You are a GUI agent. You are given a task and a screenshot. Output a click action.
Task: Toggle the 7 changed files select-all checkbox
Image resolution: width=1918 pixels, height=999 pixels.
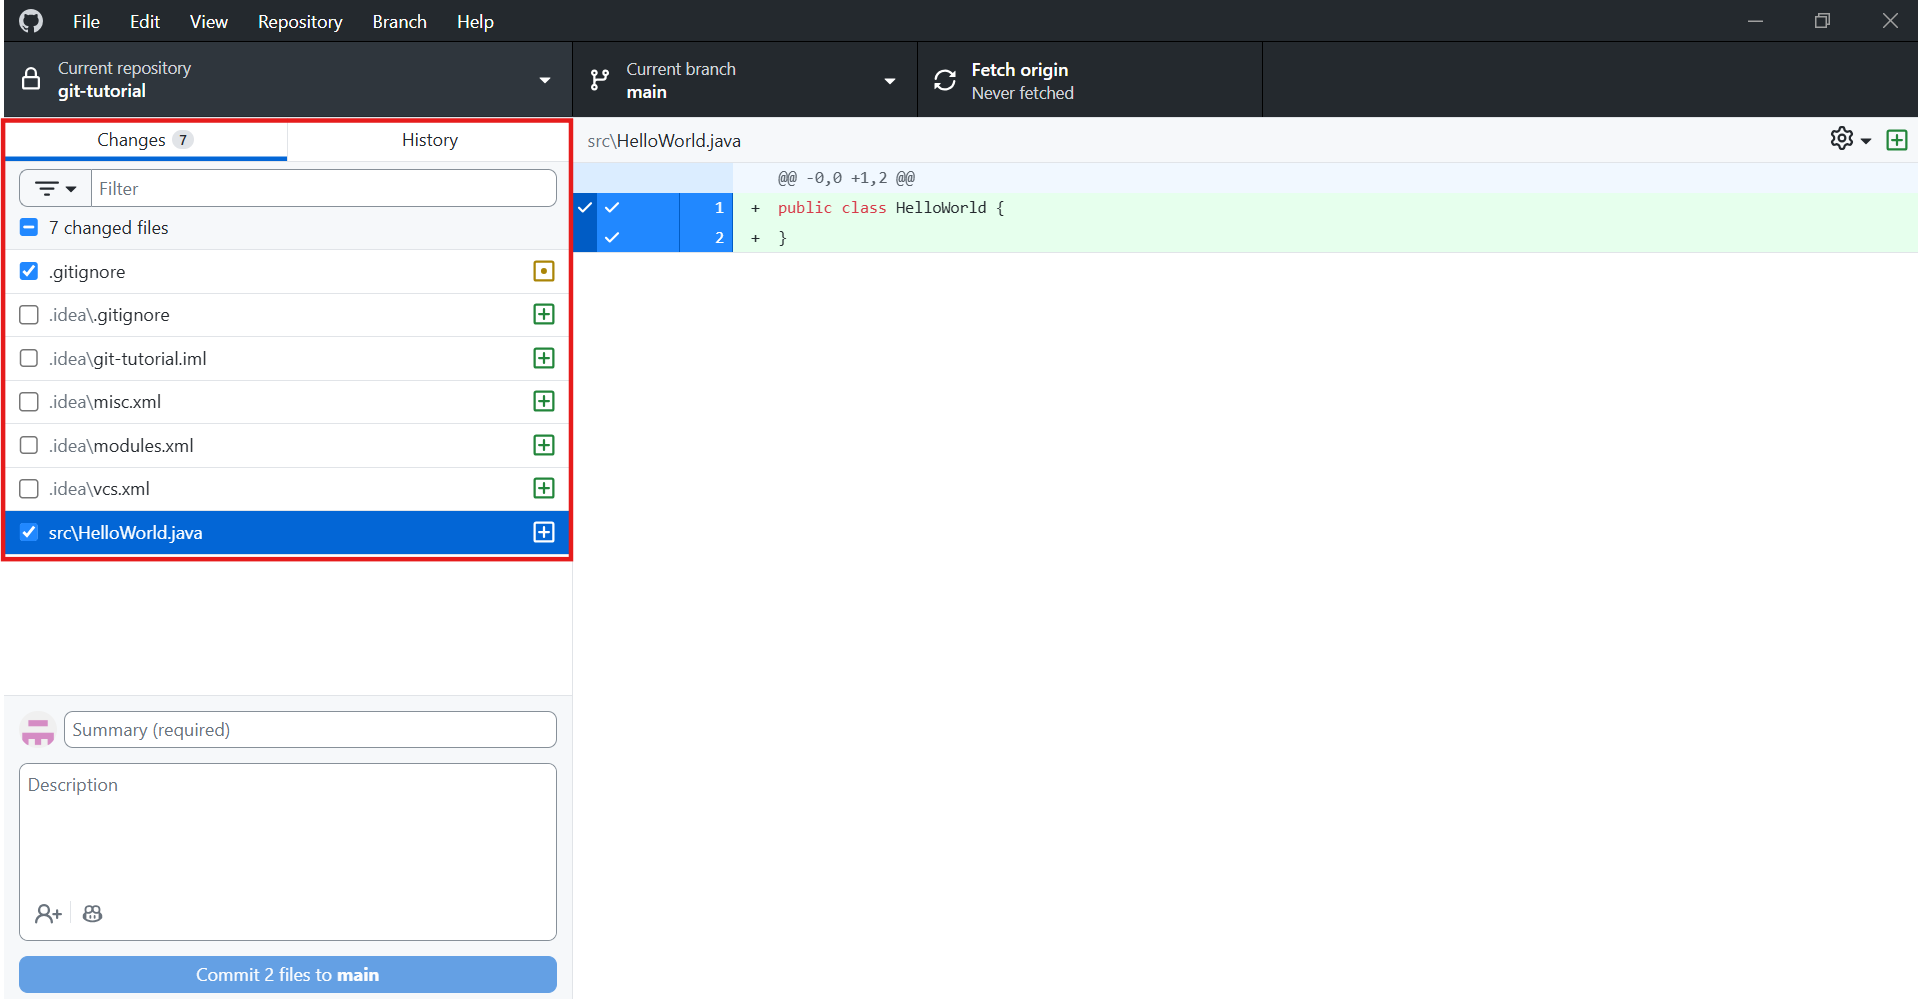click(29, 228)
